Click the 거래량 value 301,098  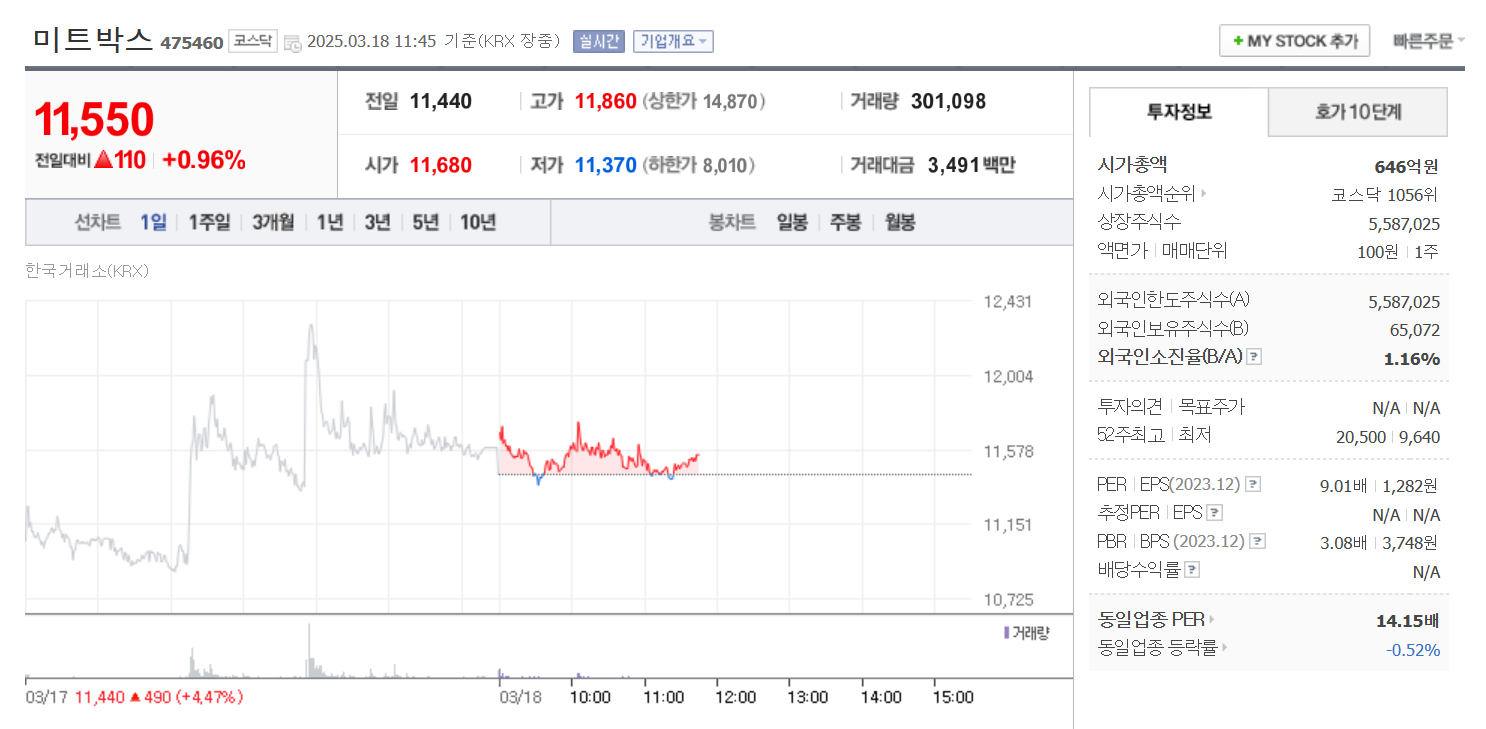pos(948,101)
